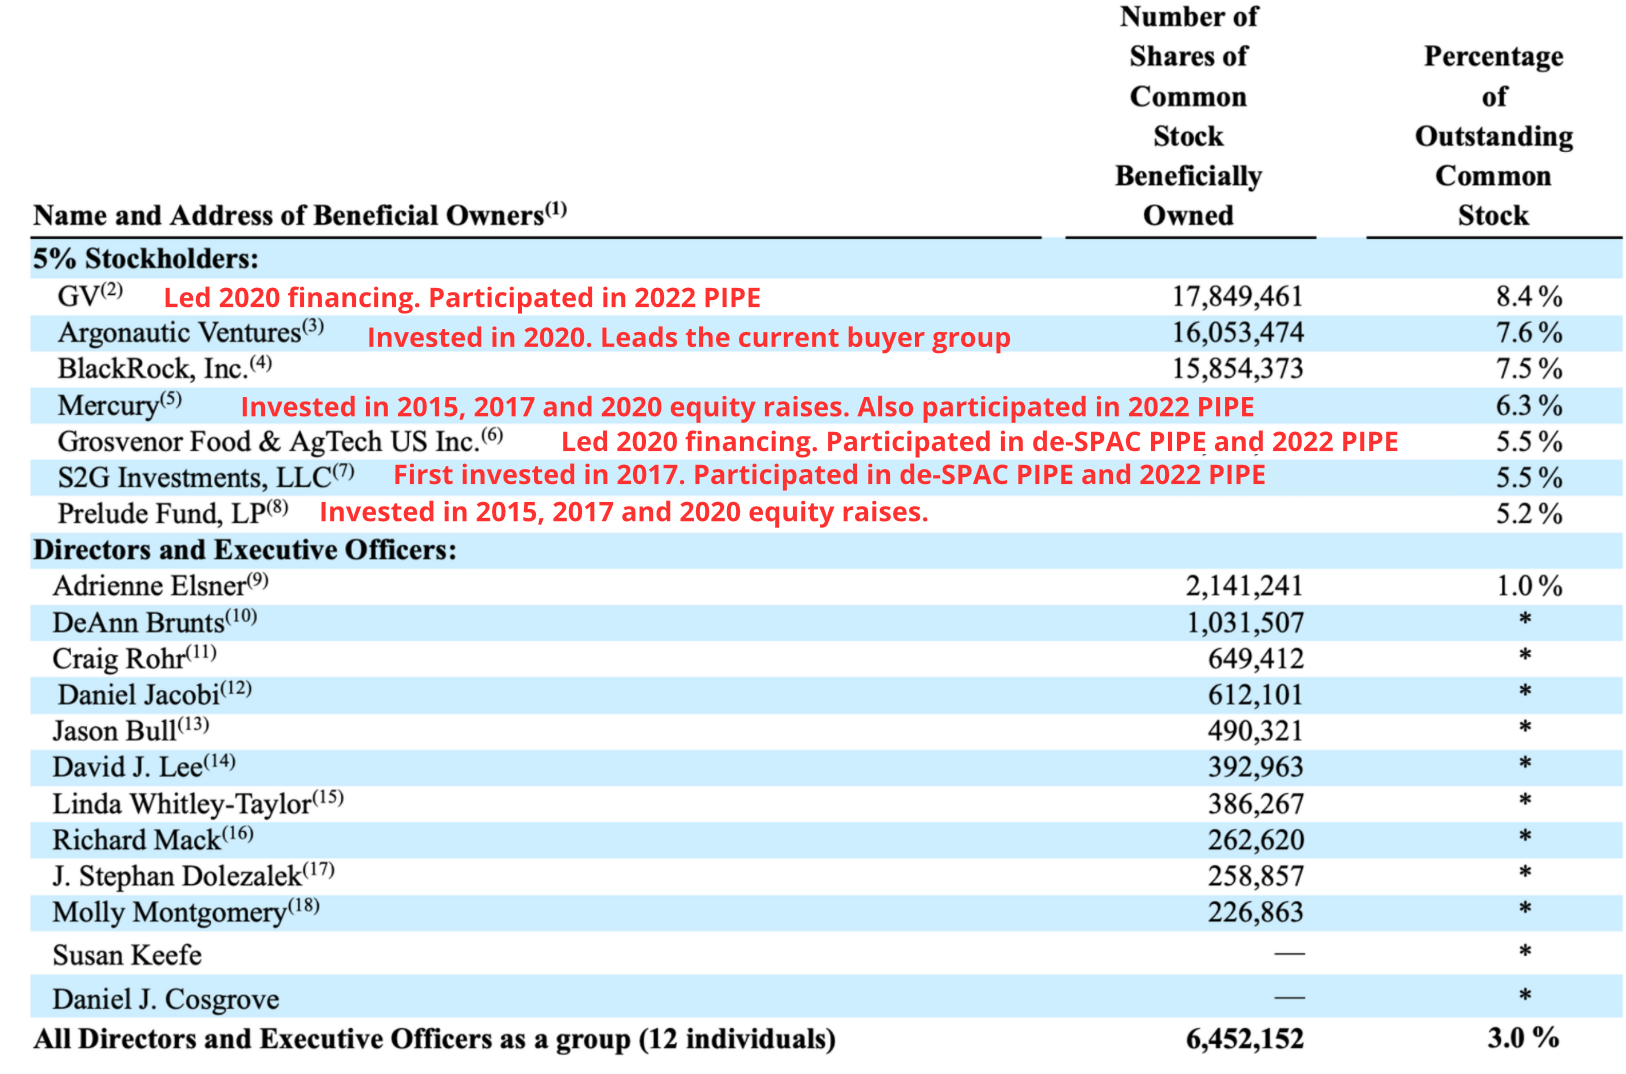This screenshot has height=1074, width=1626.
Task: Click 'Percentage of Outstanding Common Stock' column header
Action: [x=1493, y=136]
